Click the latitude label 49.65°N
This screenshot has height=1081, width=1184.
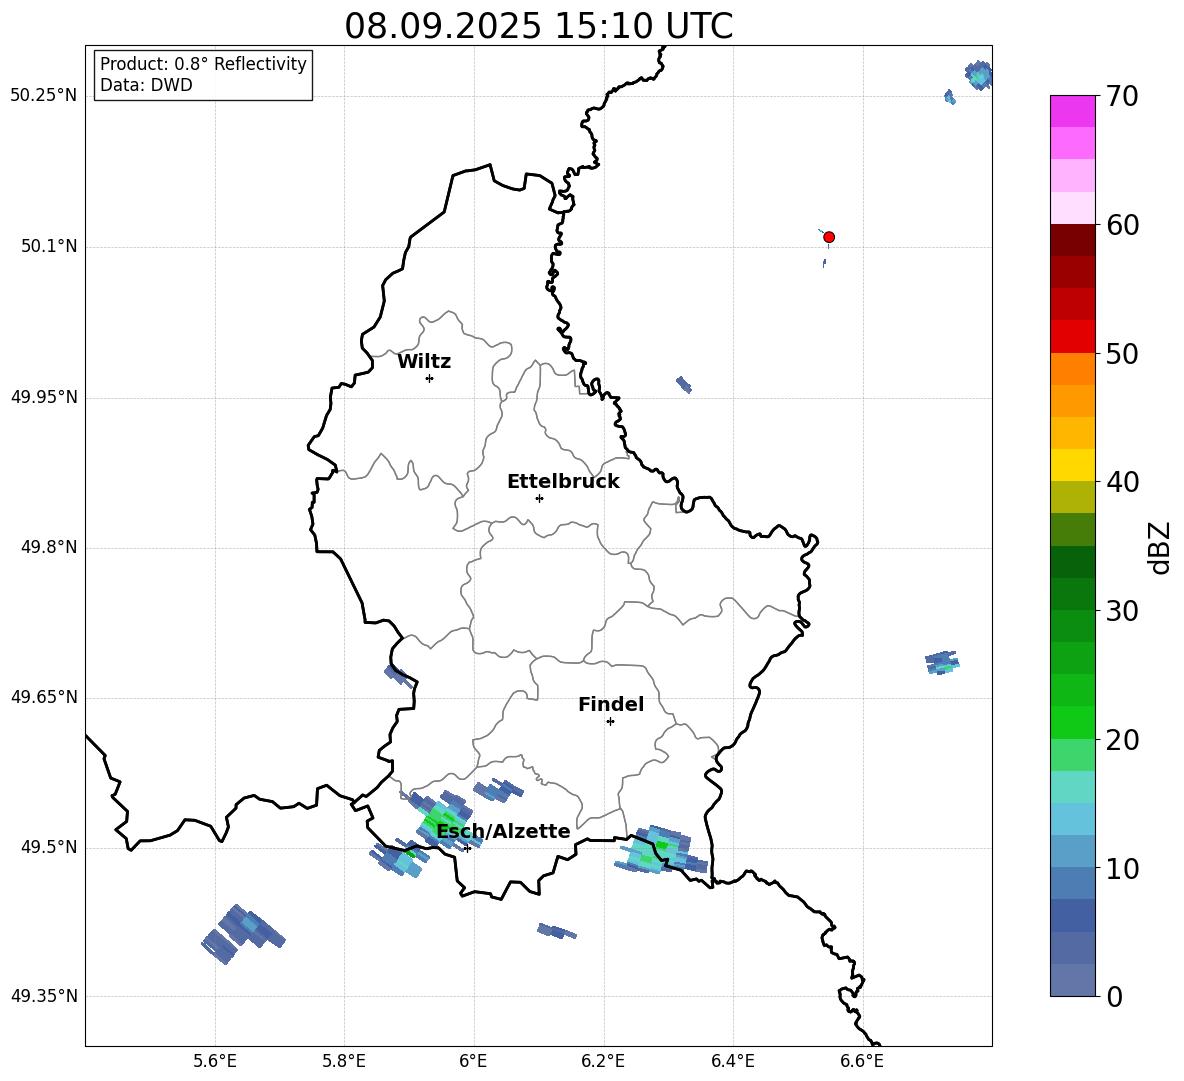tap(43, 697)
